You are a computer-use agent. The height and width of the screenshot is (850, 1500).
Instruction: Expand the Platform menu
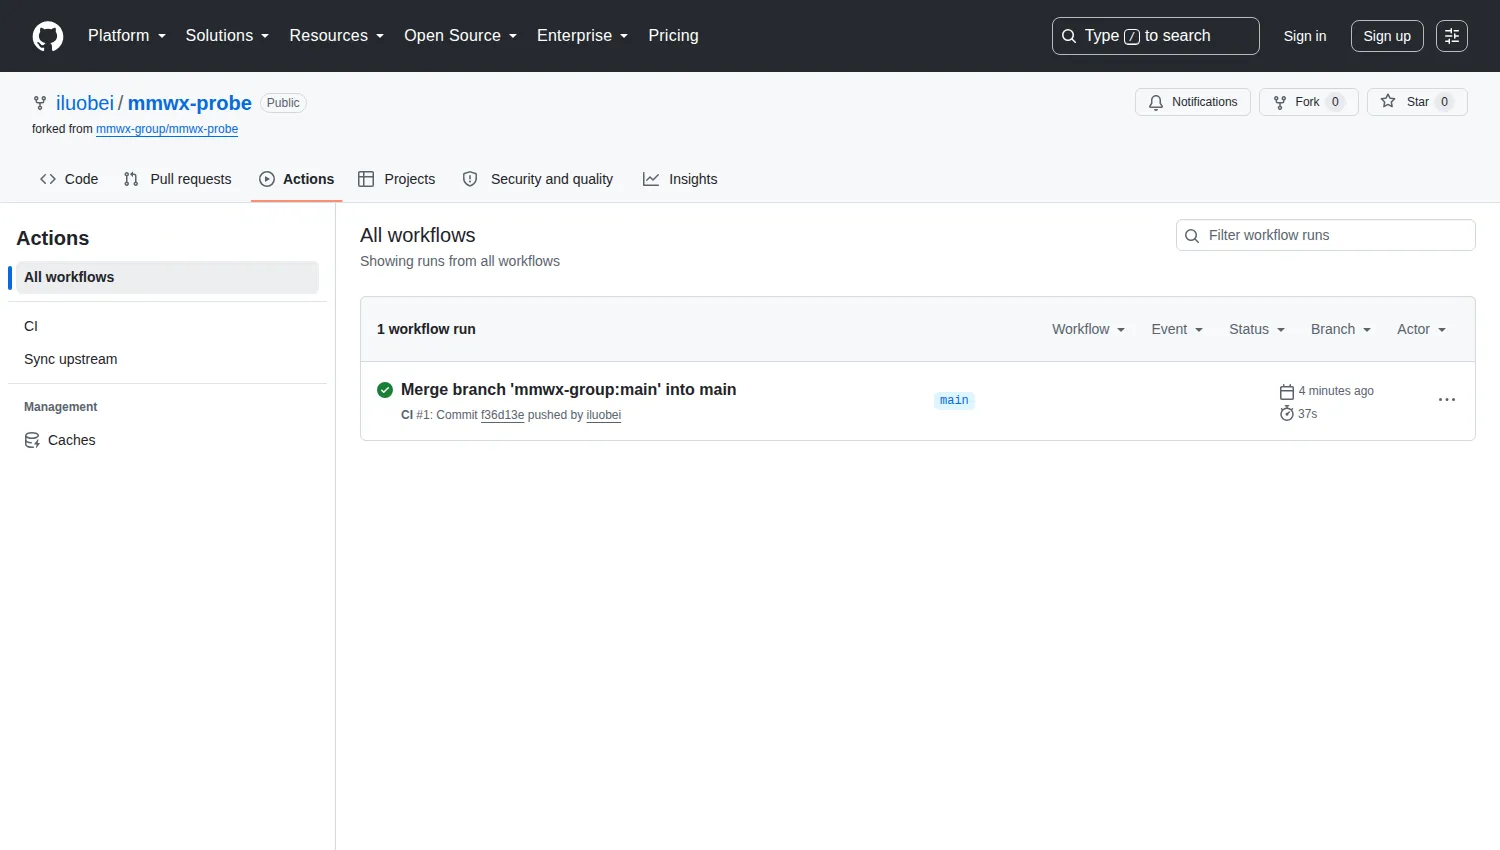(x=127, y=36)
